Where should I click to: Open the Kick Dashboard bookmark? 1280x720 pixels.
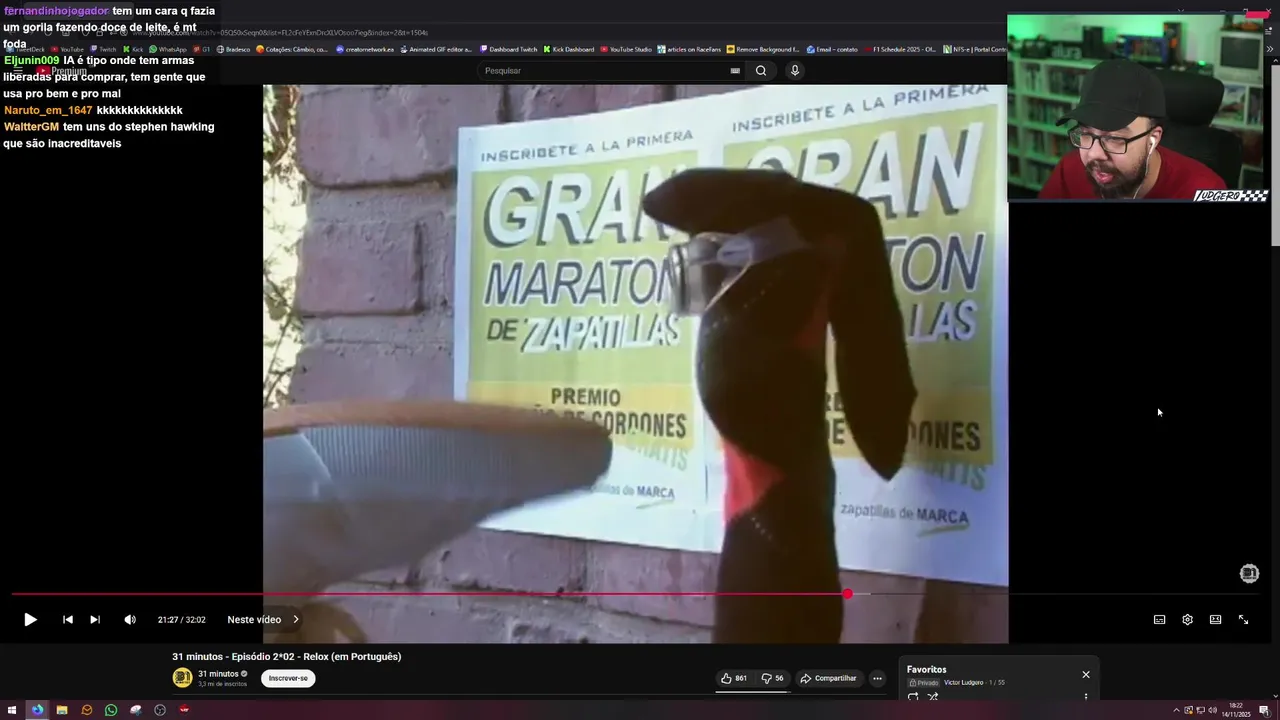(x=569, y=49)
